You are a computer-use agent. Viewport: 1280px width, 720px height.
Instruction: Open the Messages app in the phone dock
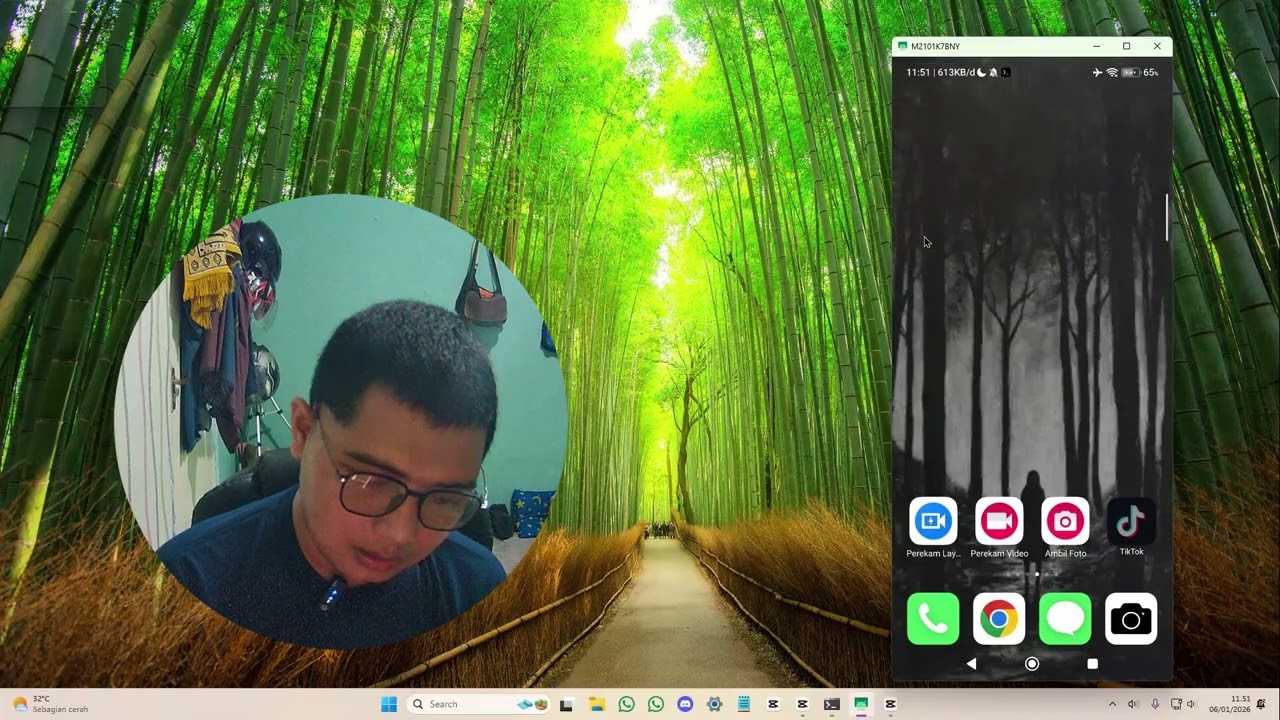coord(1065,619)
